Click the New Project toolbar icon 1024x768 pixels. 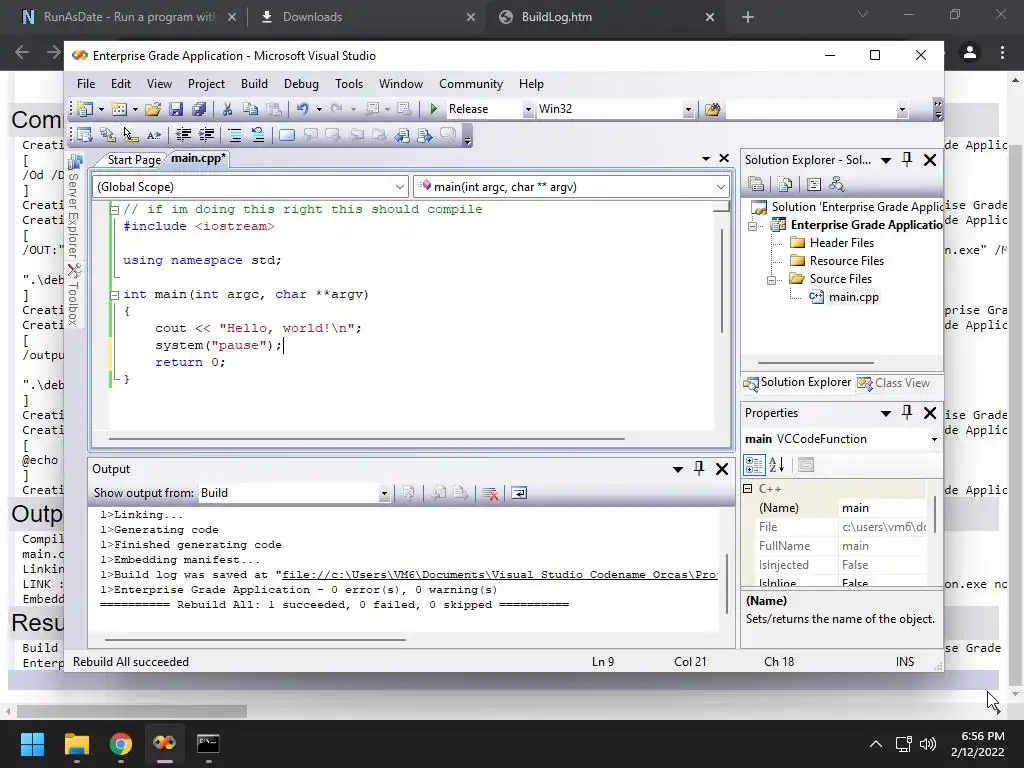[x=86, y=109]
